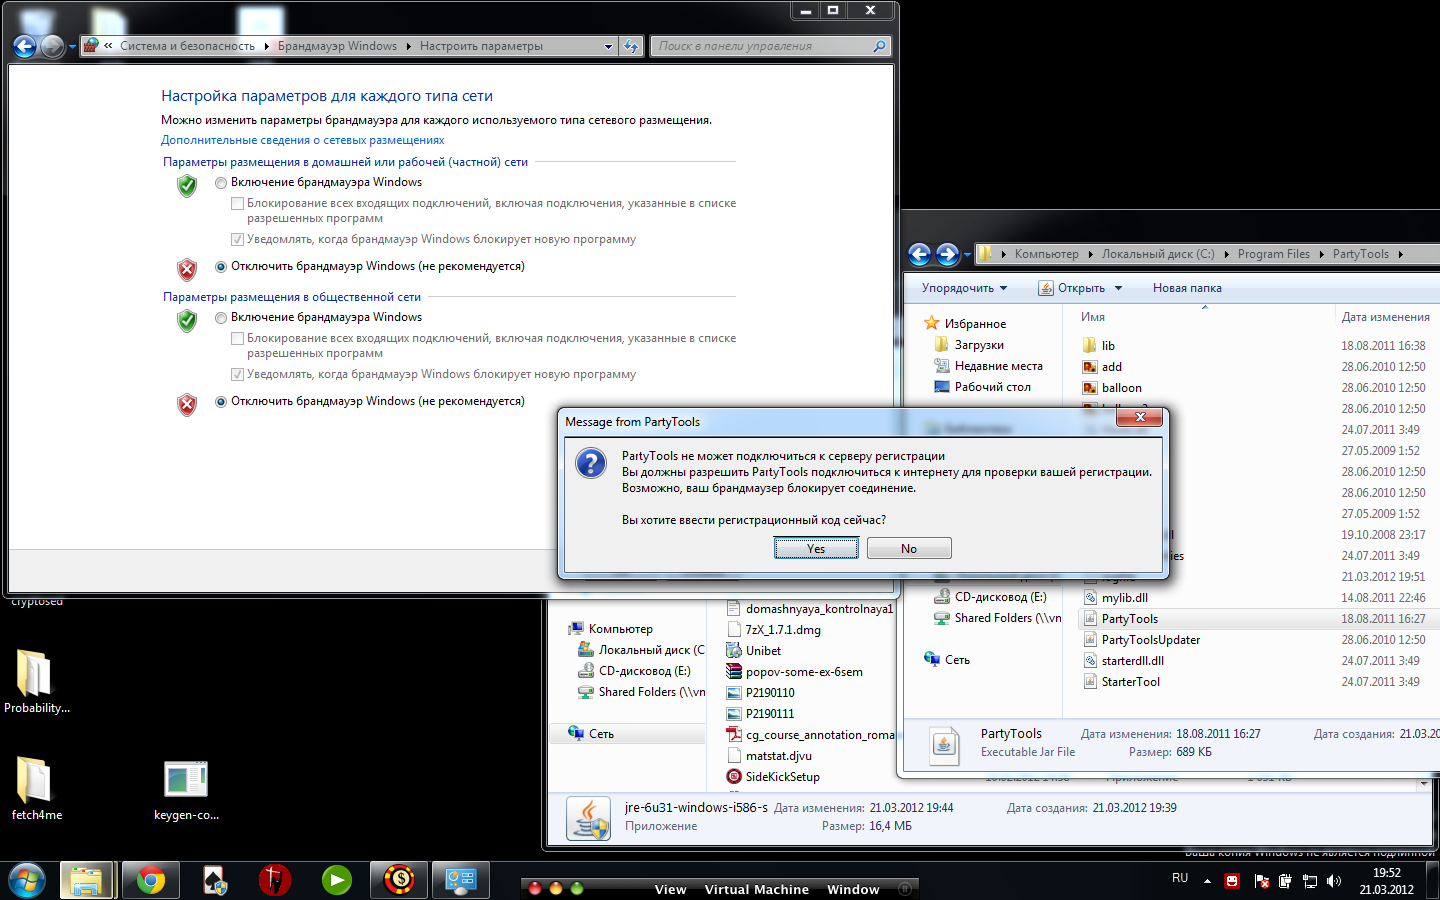Toggle notify checkbox under home network settings

(x=237, y=239)
